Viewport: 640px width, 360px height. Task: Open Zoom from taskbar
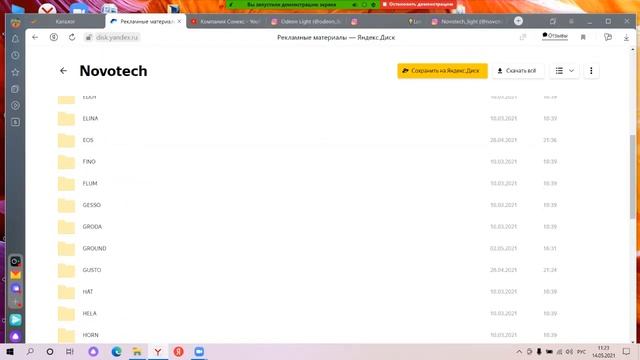pyautogui.click(x=199, y=351)
